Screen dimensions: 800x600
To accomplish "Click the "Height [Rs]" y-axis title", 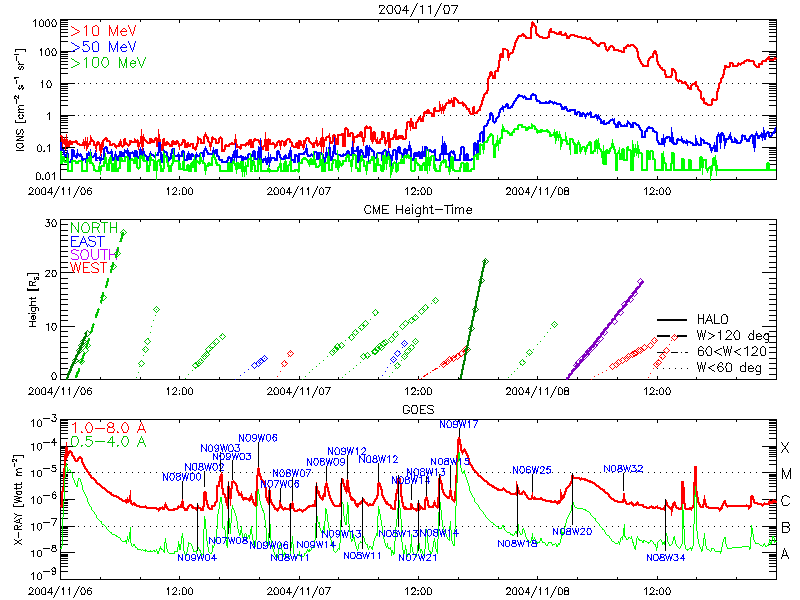I will [33, 299].
